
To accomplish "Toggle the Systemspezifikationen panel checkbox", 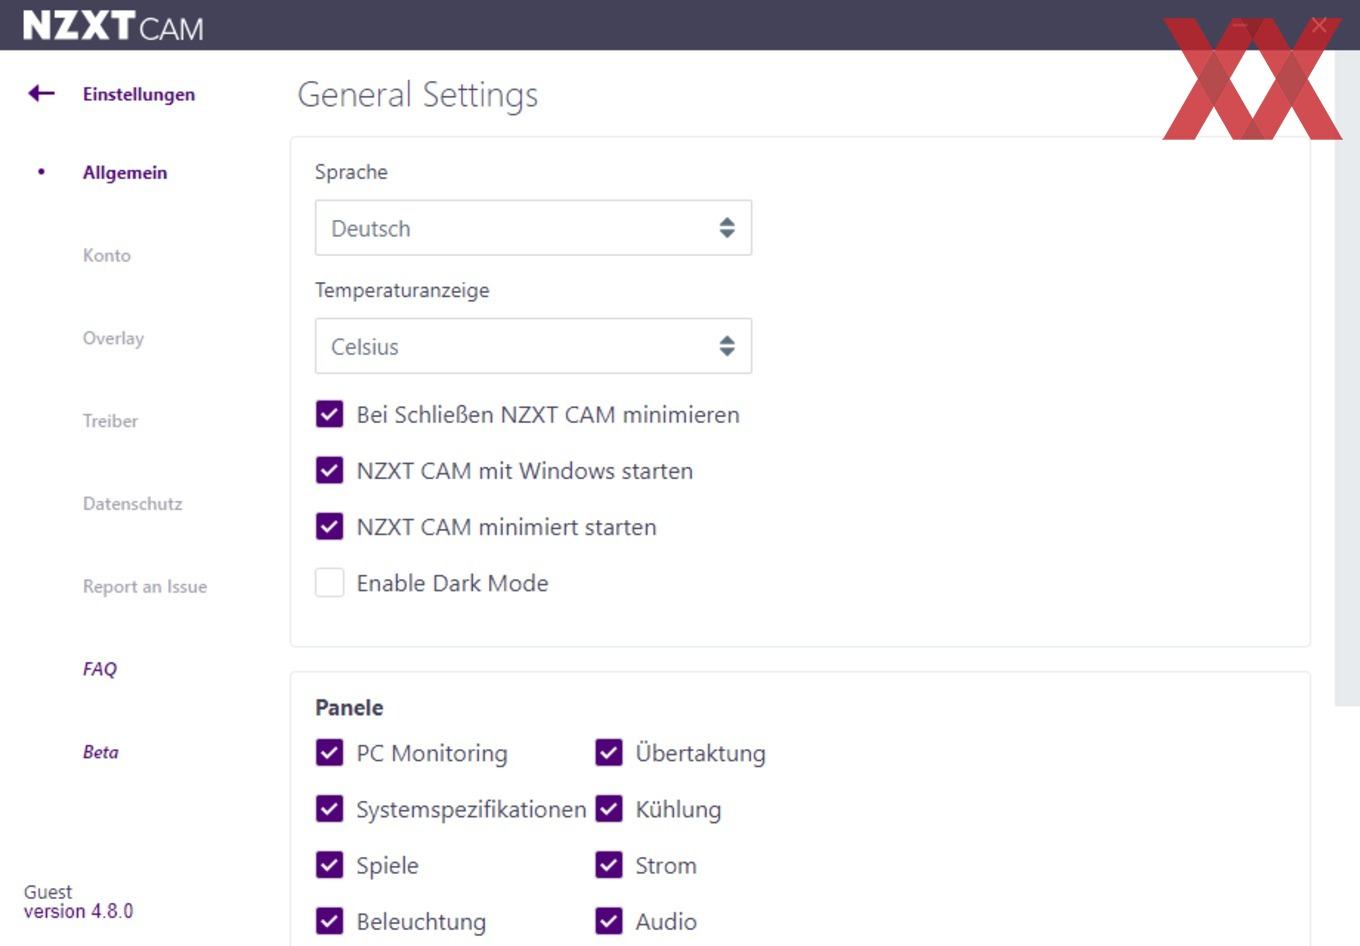I will tap(329, 808).
